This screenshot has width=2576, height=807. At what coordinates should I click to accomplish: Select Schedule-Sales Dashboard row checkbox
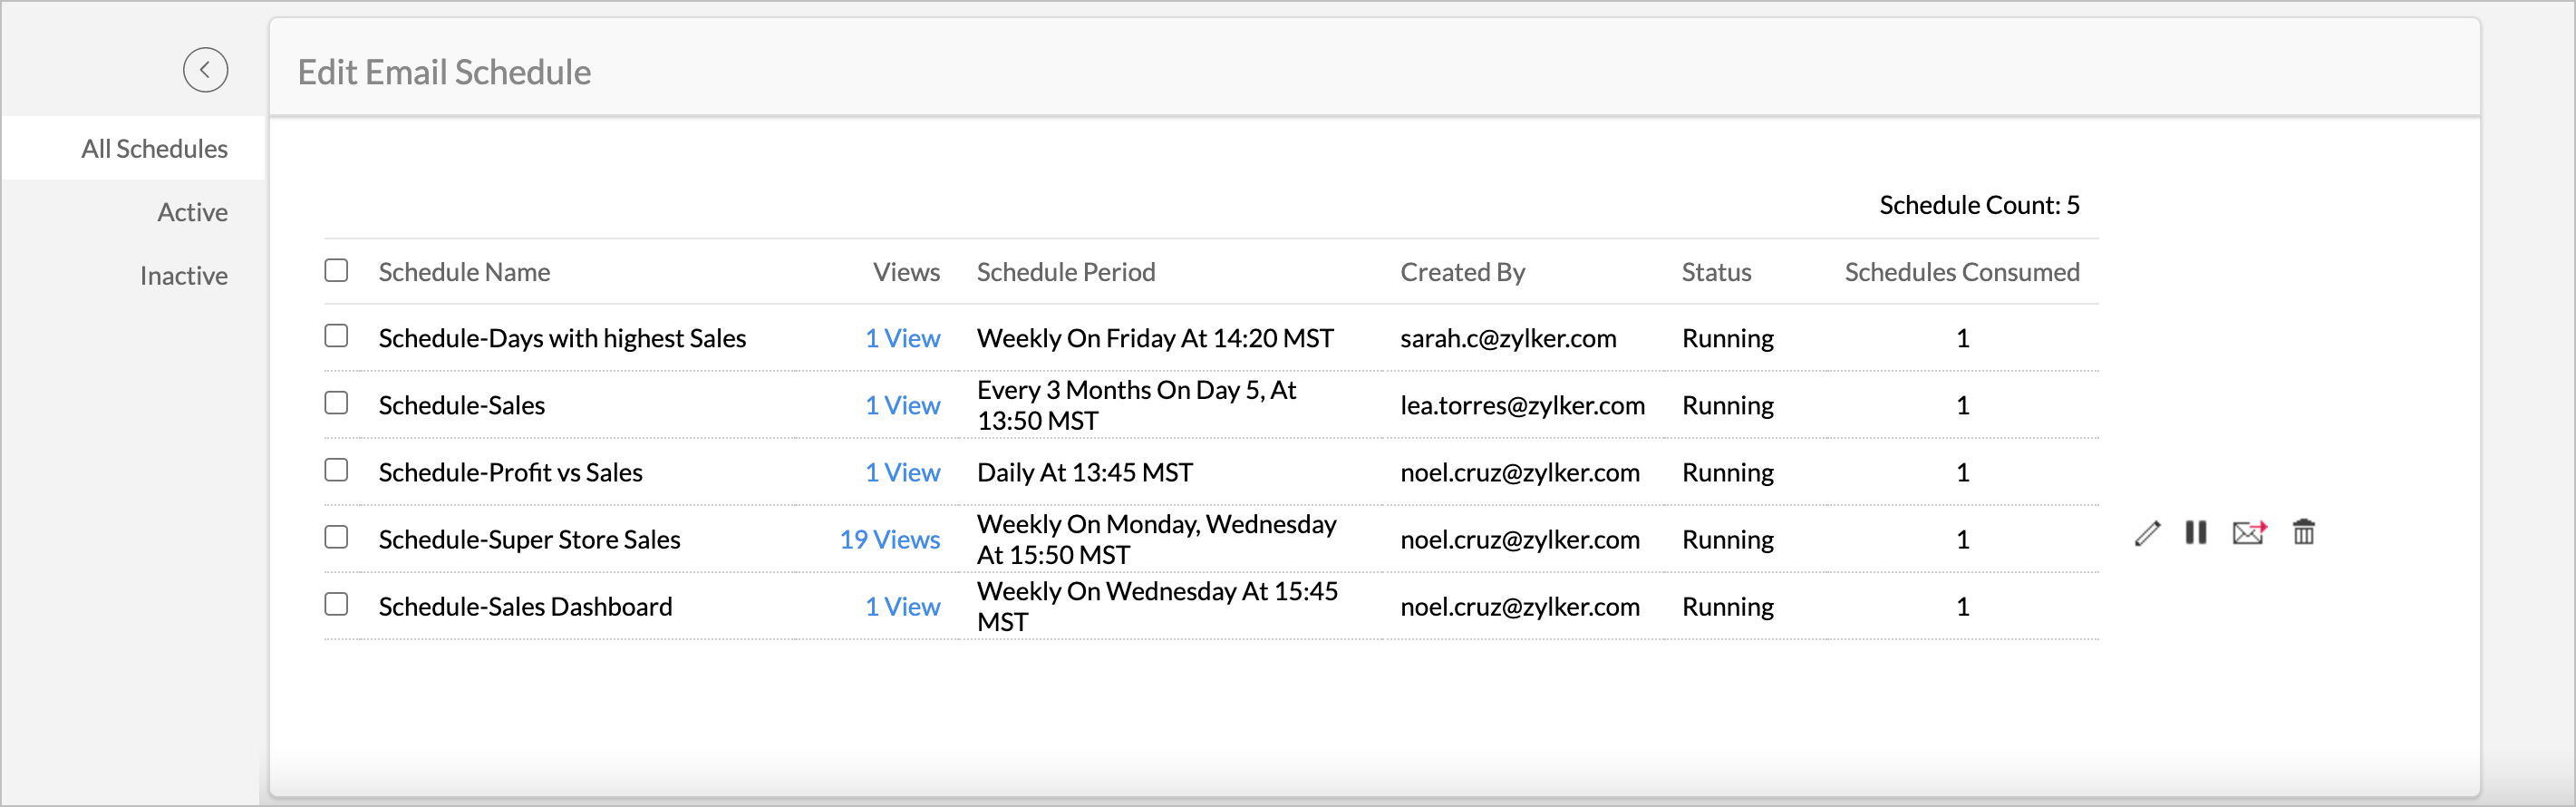pyautogui.click(x=336, y=605)
